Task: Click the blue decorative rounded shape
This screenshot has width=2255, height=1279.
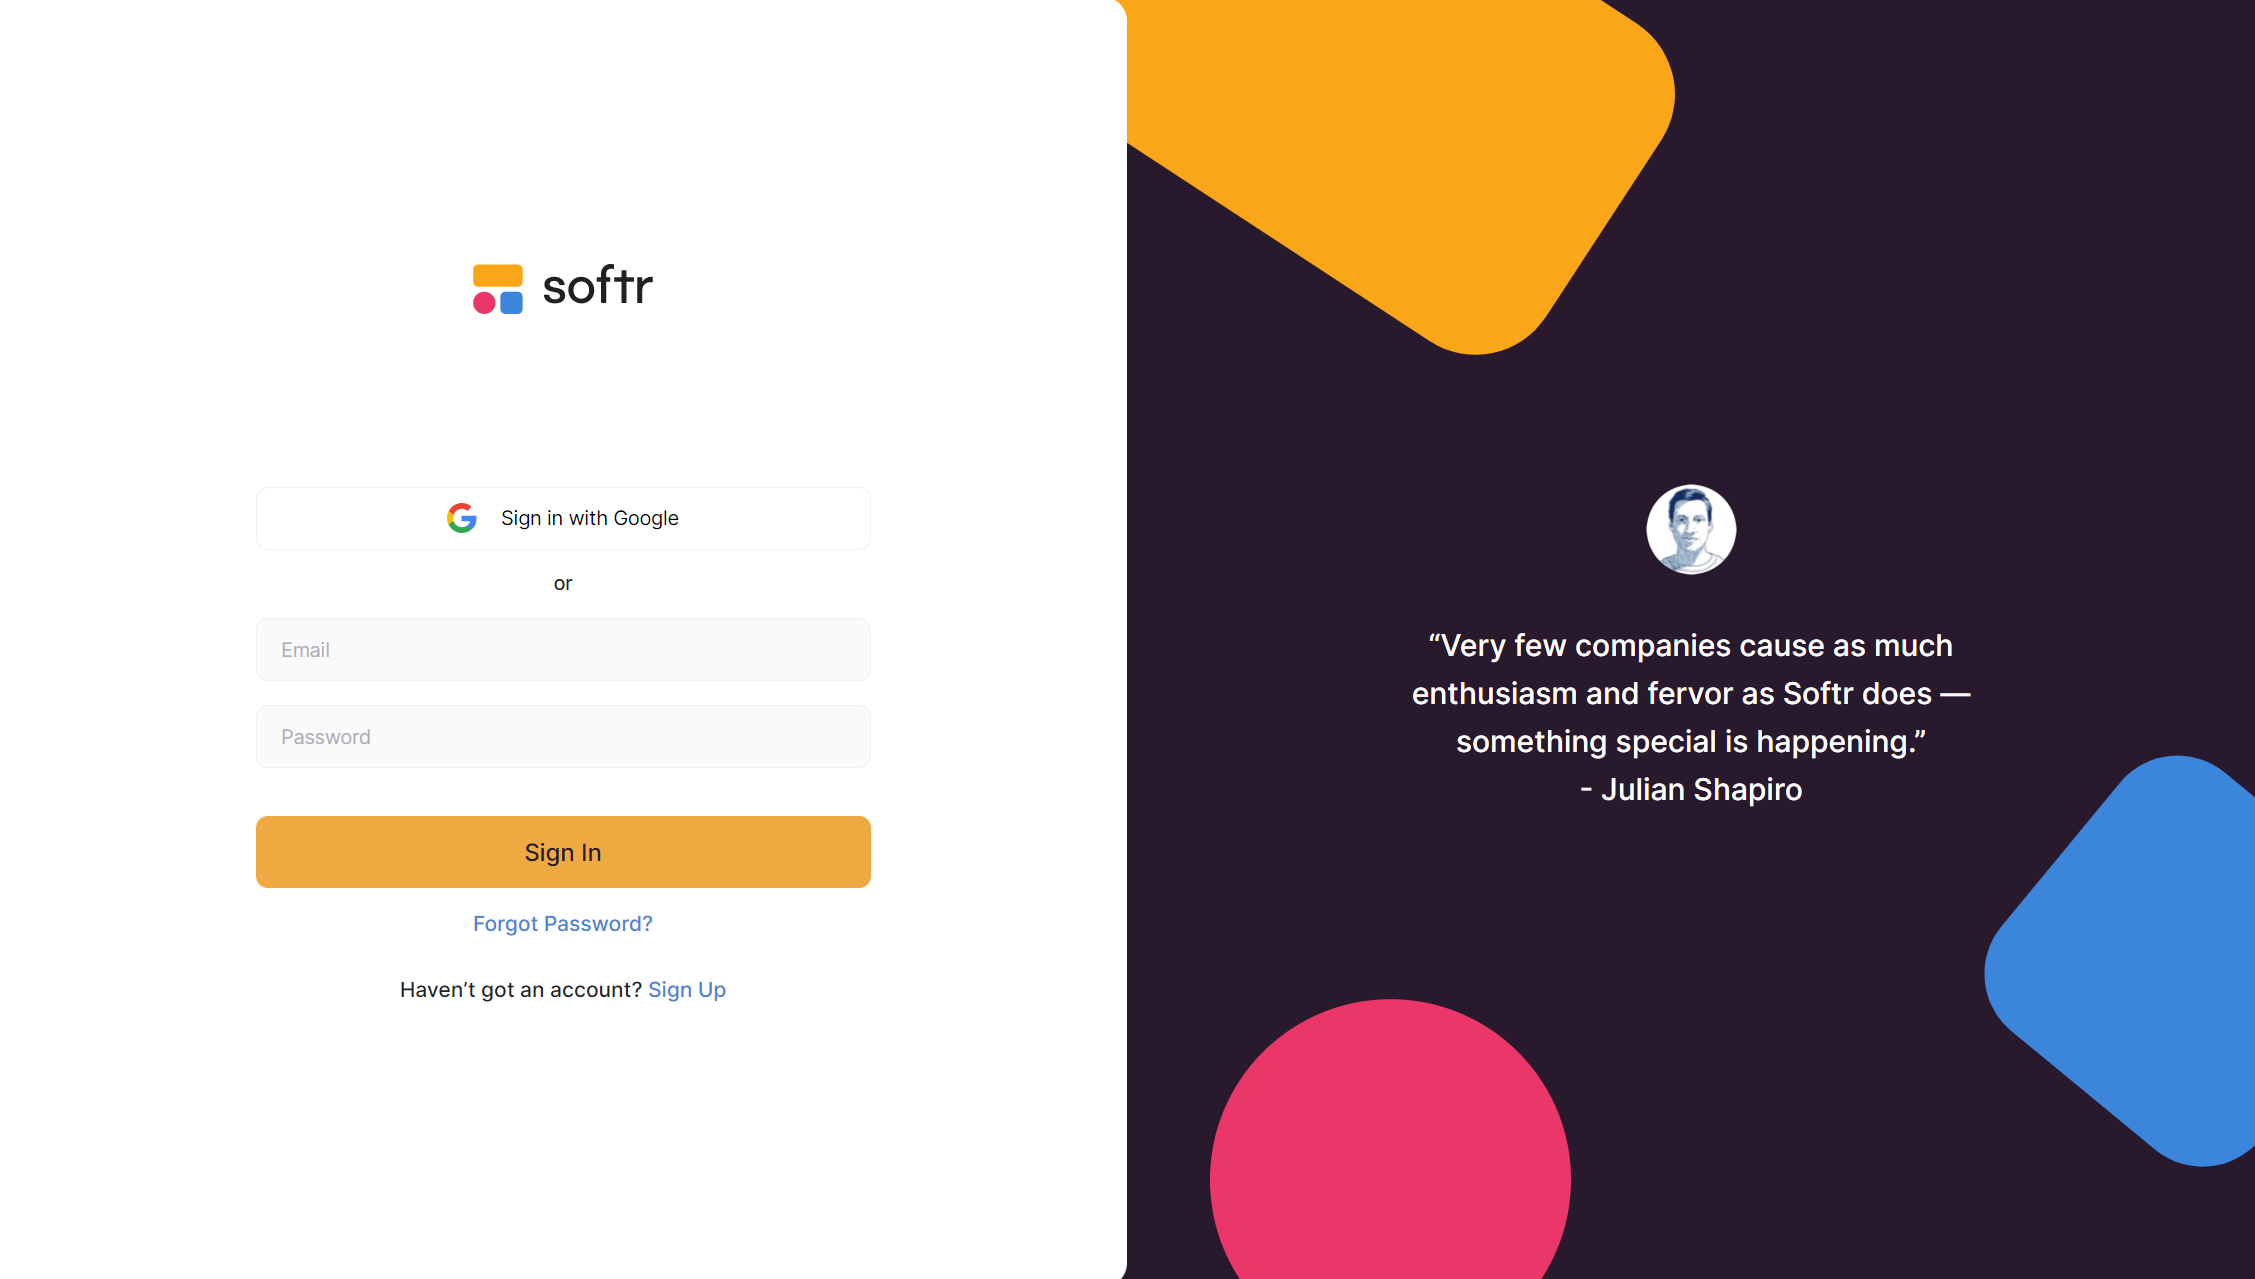Action: point(2130,960)
